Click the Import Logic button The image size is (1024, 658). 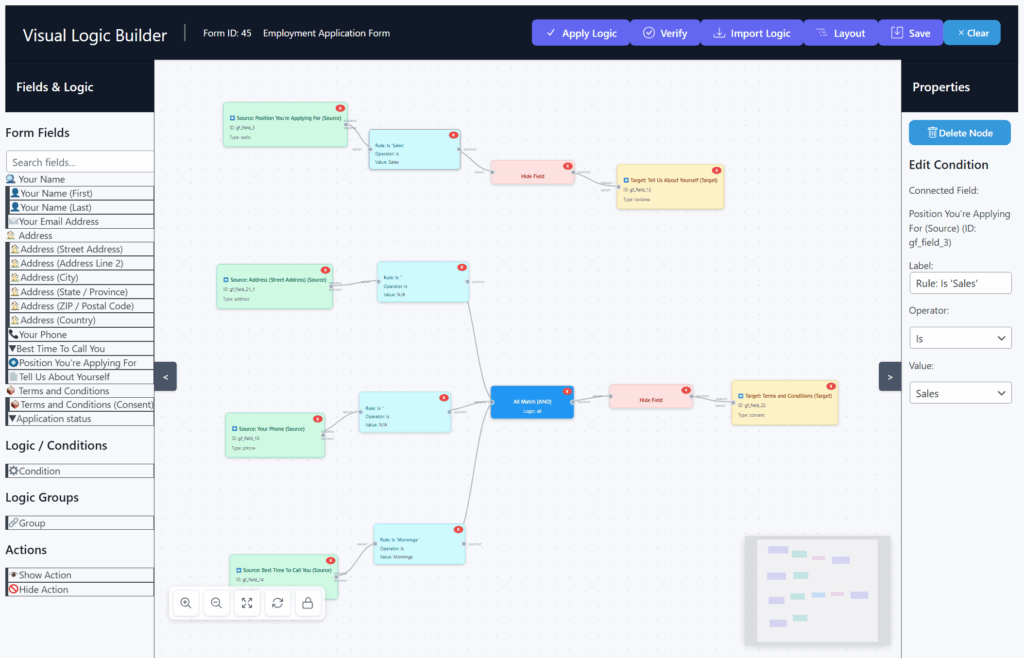751,33
